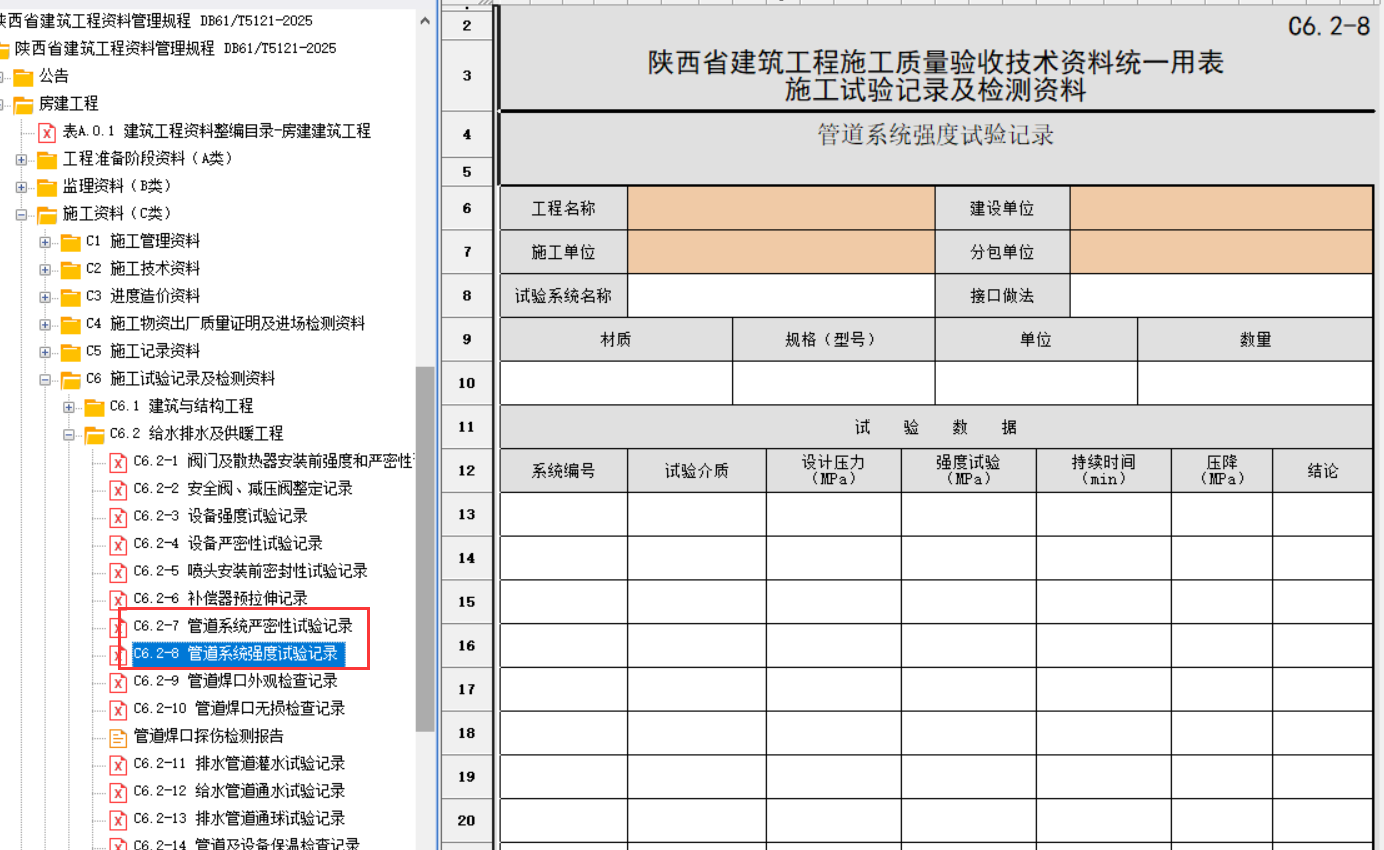The height and width of the screenshot is (850, 1384).
Task: Click the 建设单位 orange input cell
Action: 1221,208
